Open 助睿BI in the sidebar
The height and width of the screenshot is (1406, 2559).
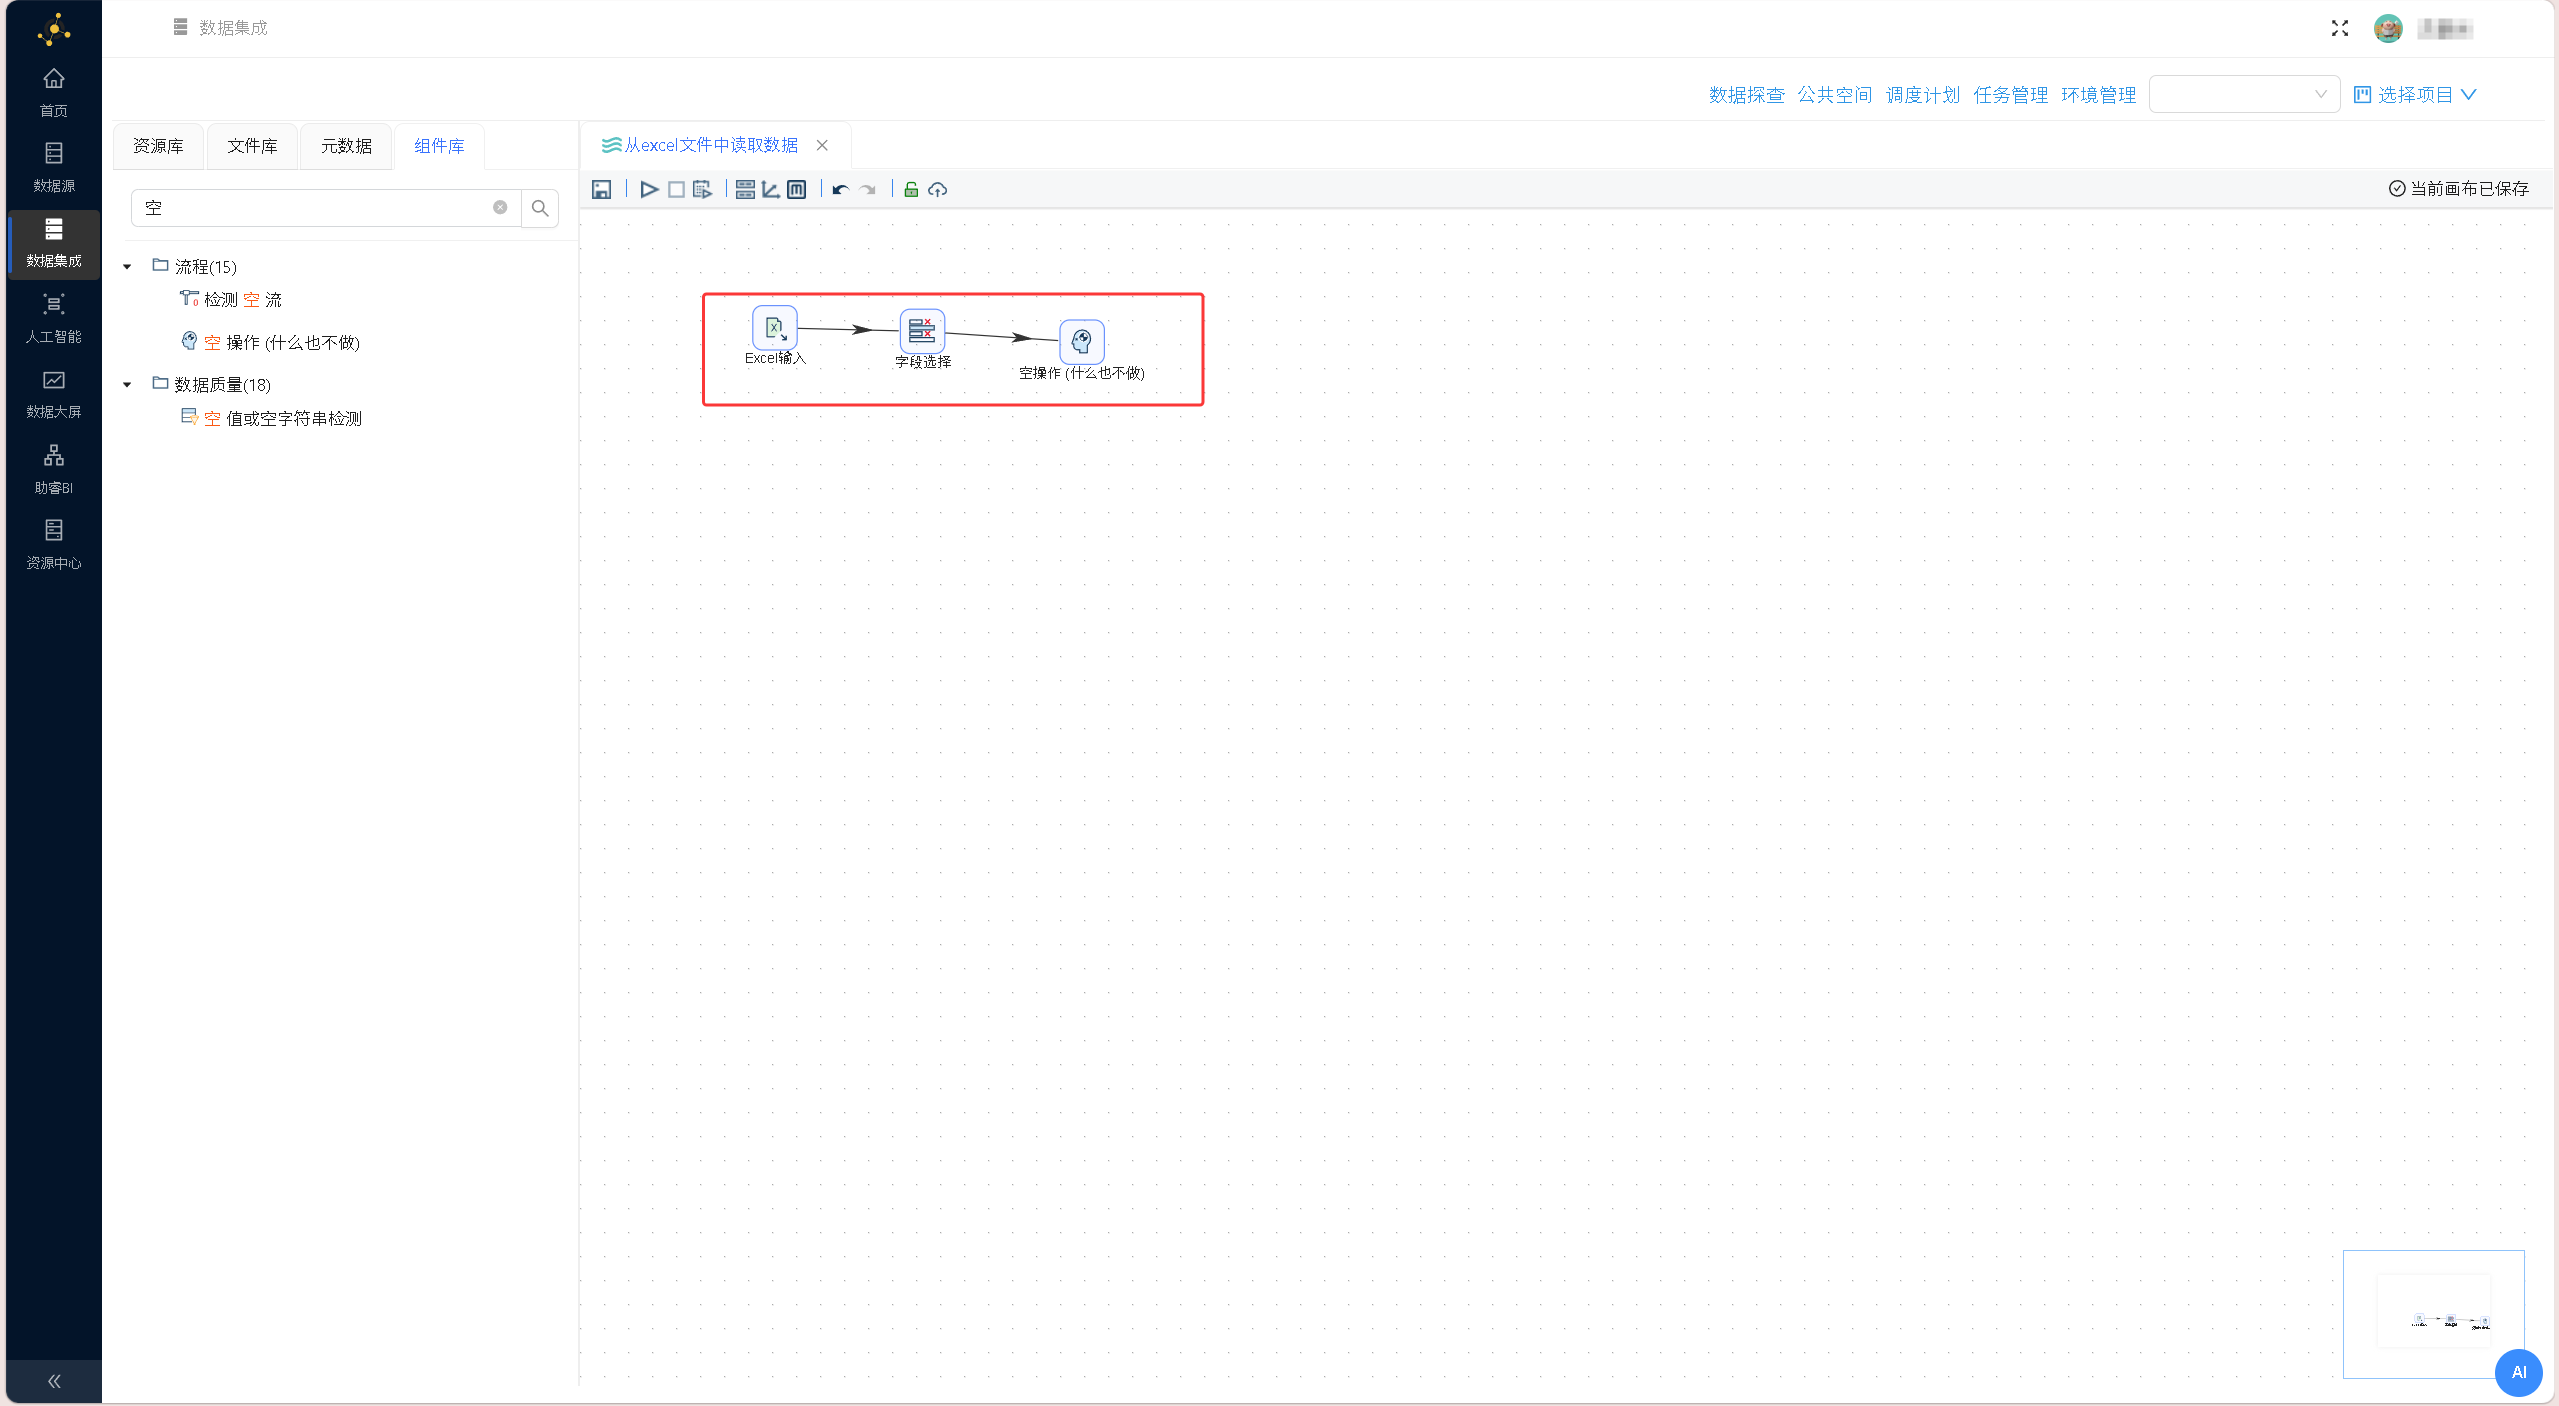pyautogui.click(x=54, y=469)
